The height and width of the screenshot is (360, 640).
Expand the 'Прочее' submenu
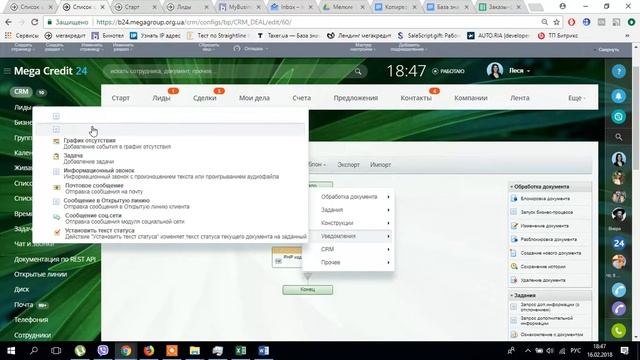355,262
